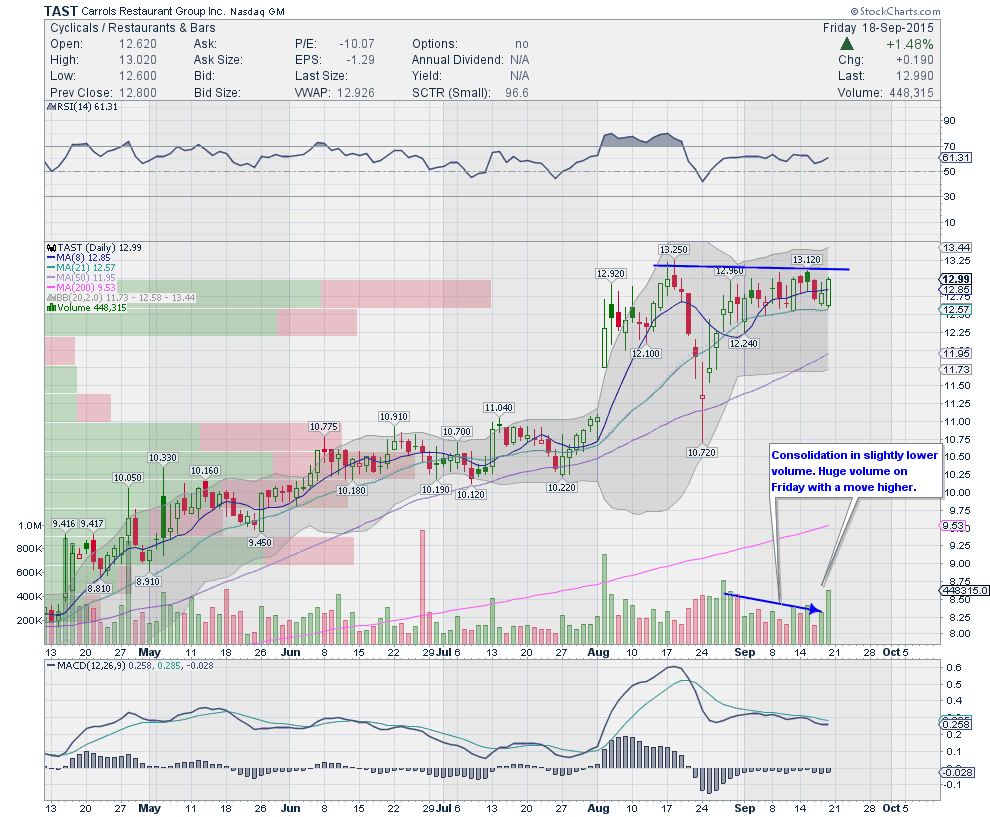This screenshot has height=817, width=990.
Task: Click the SCTR (Small) value 96.6
Action: [516, 93]
